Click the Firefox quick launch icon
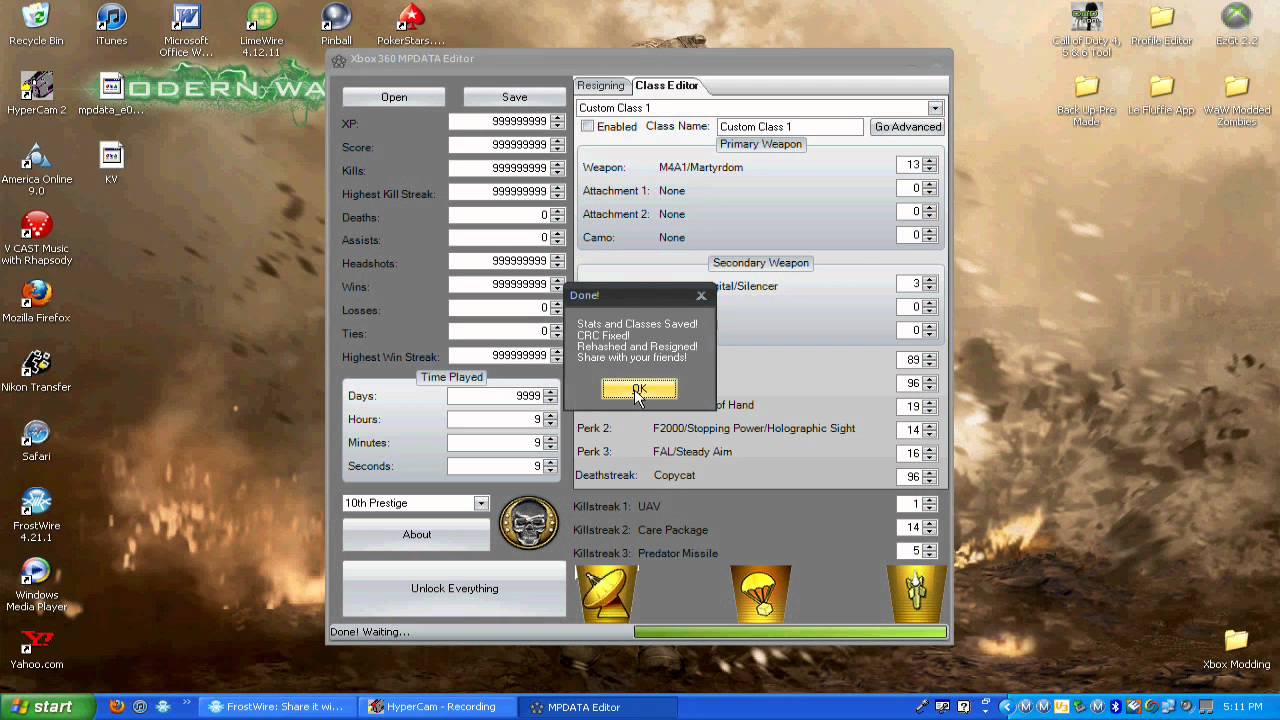Viewport: 1280px width, 720px height. [x=116, y=707]
